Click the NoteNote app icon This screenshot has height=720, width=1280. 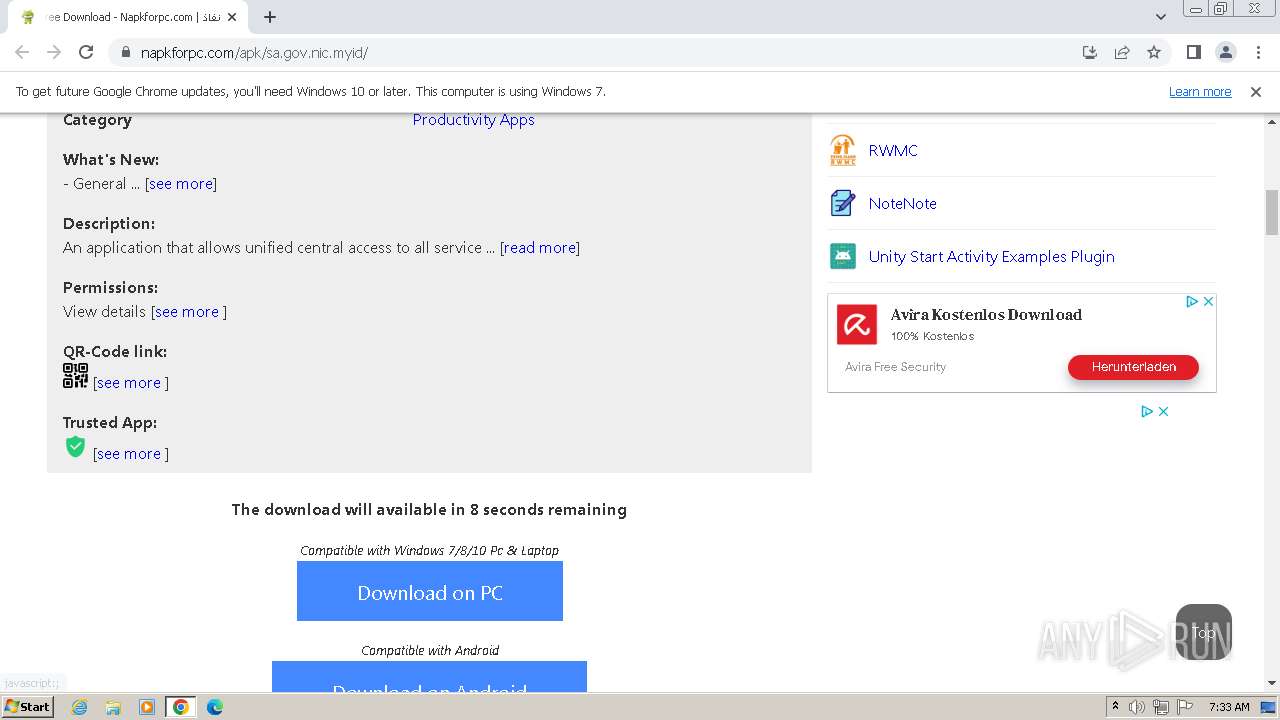tap(843, 204)
